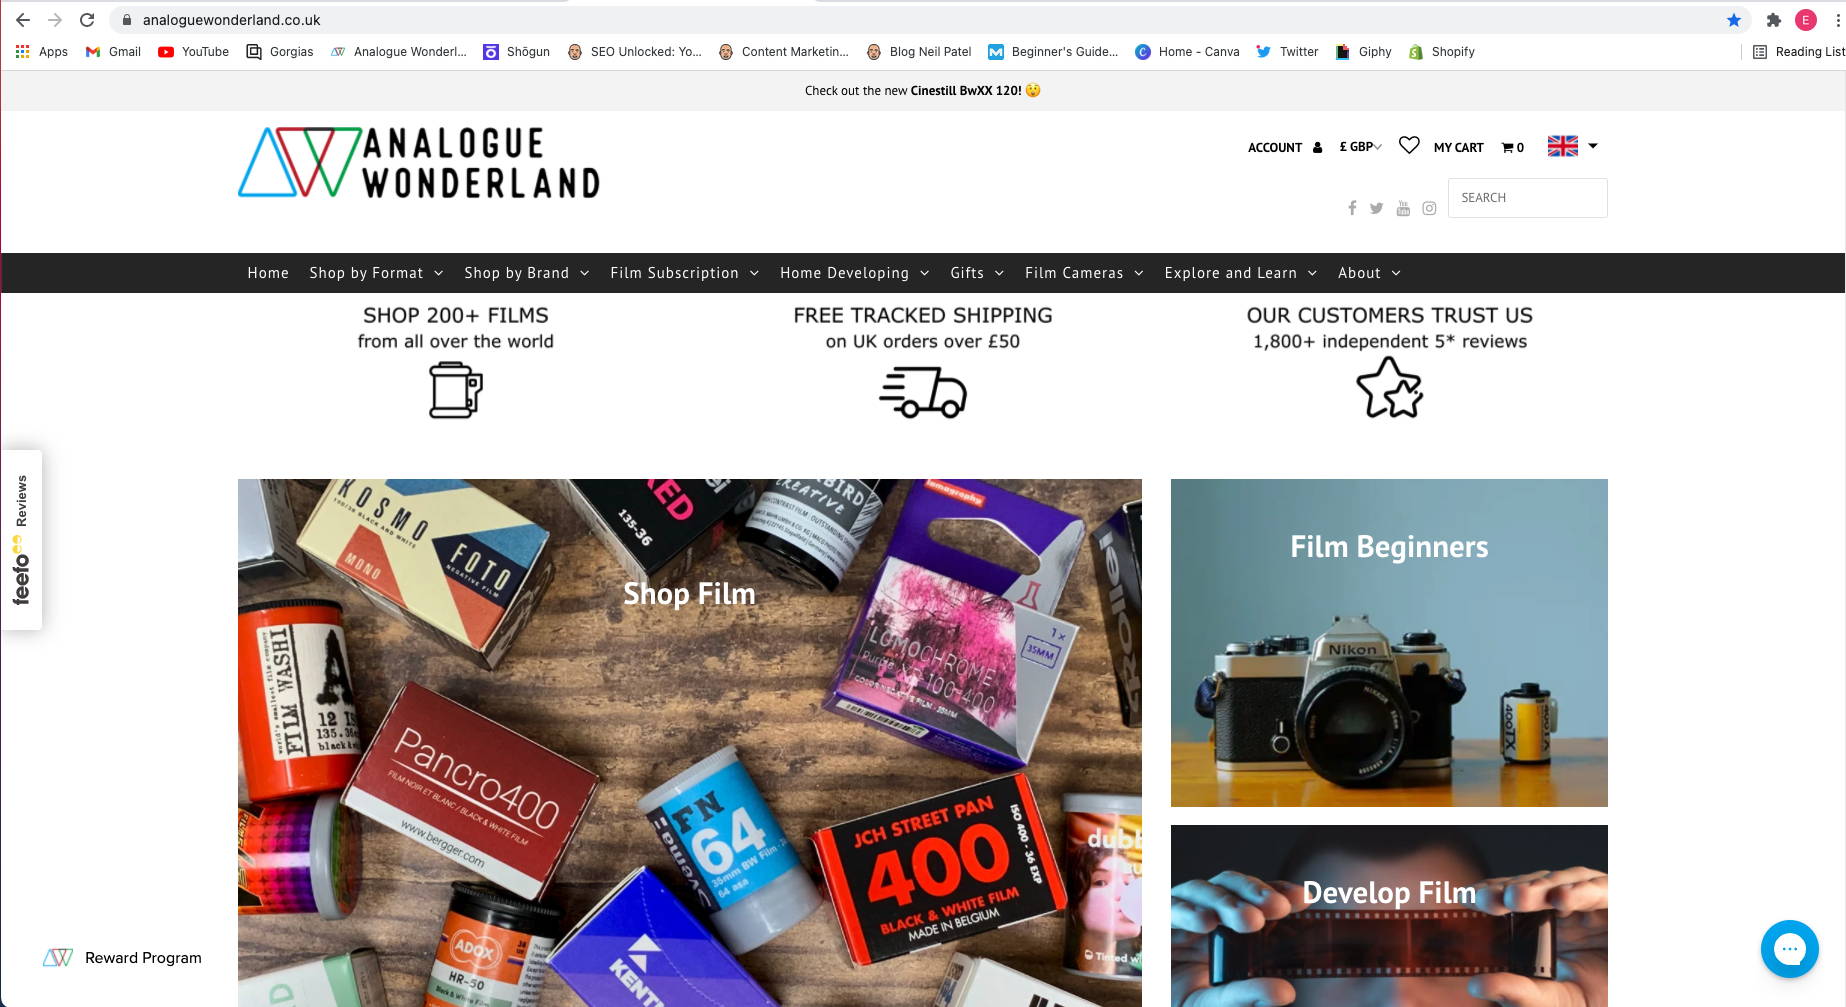Viewport: 1846px width, 1007px height.
Task: Open the Film Cameras menu
Action: pyautogui.click(x=1084, y=273)
